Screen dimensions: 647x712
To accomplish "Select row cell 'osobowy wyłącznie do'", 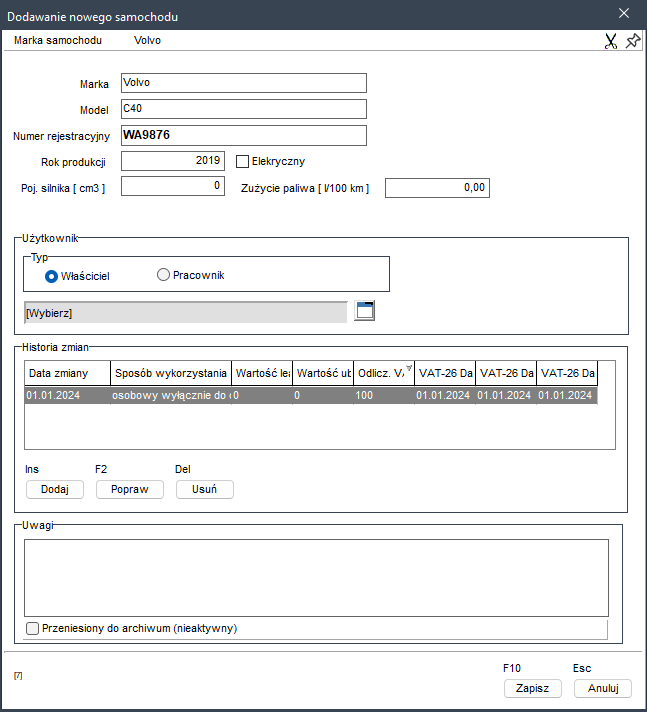I will 171,396.
